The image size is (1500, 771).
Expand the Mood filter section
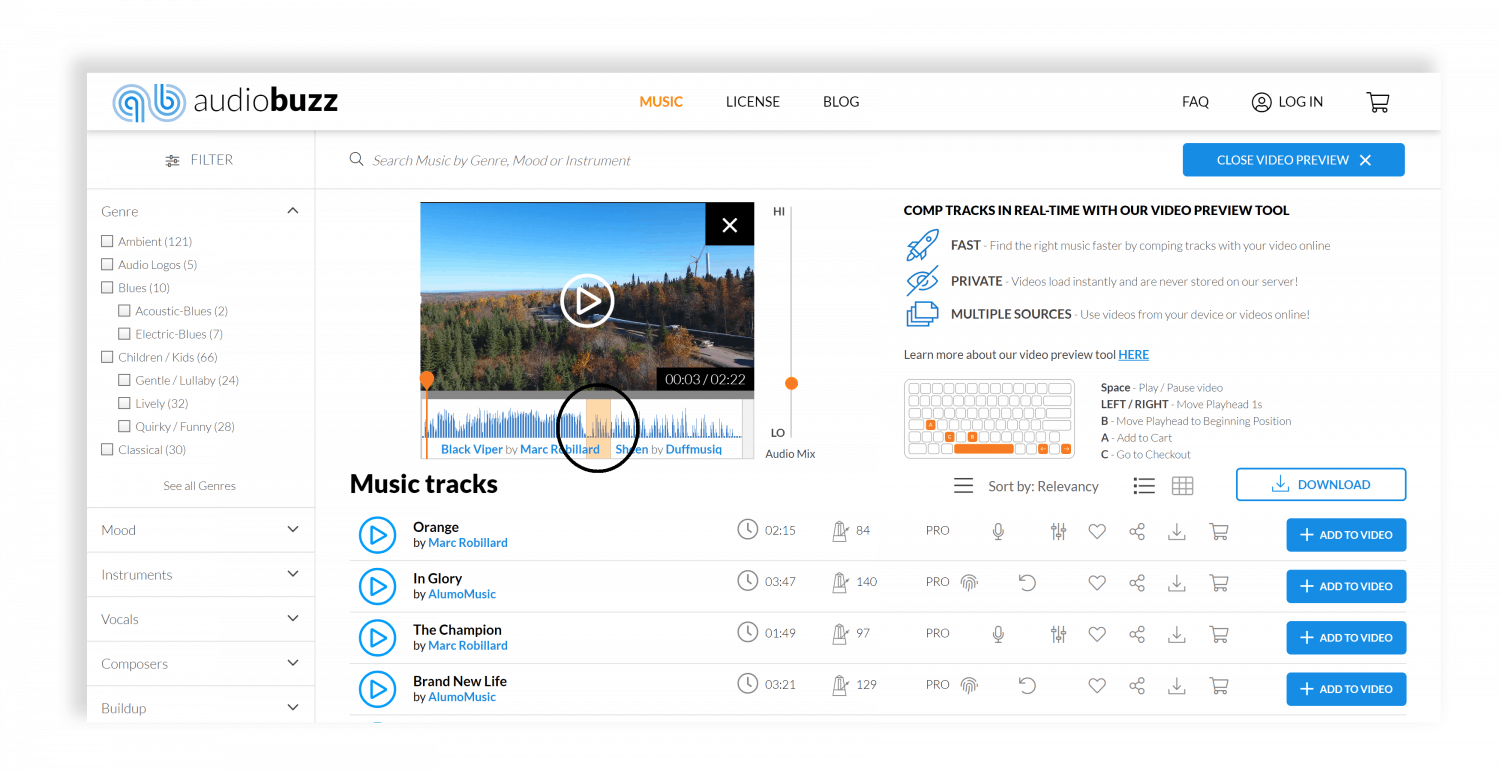coord(292,530)
